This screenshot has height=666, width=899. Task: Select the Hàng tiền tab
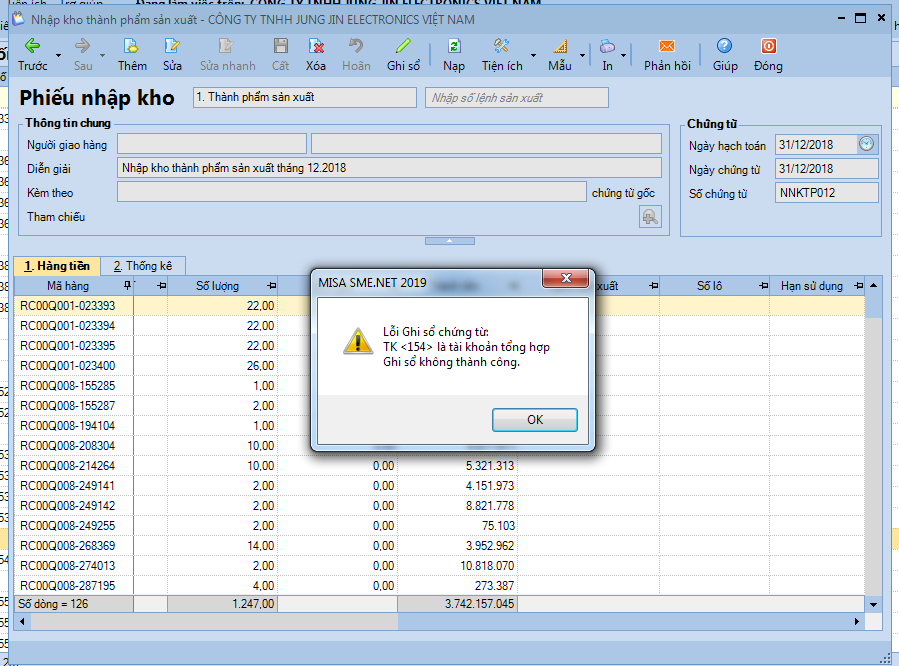click(x=56, y=266)
